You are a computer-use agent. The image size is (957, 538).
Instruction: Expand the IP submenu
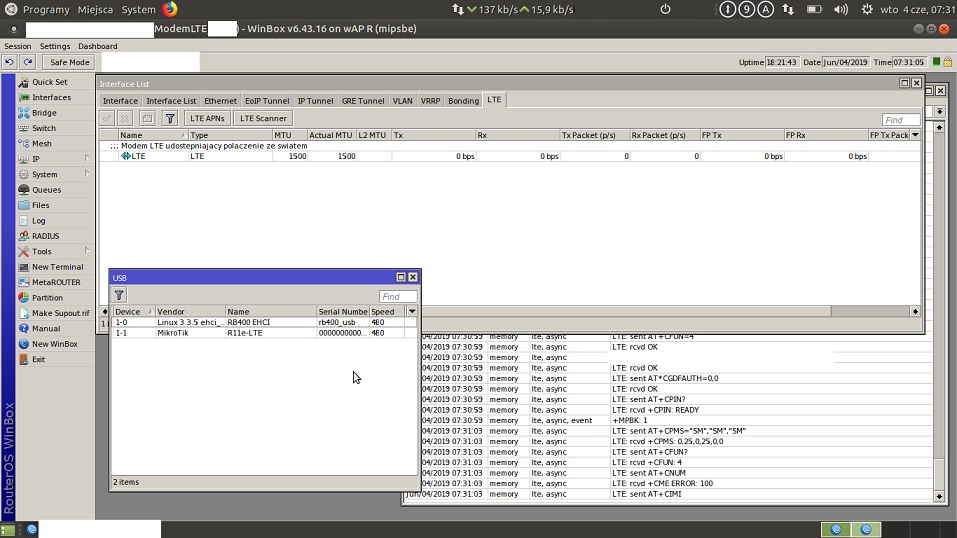pos(87,158)
